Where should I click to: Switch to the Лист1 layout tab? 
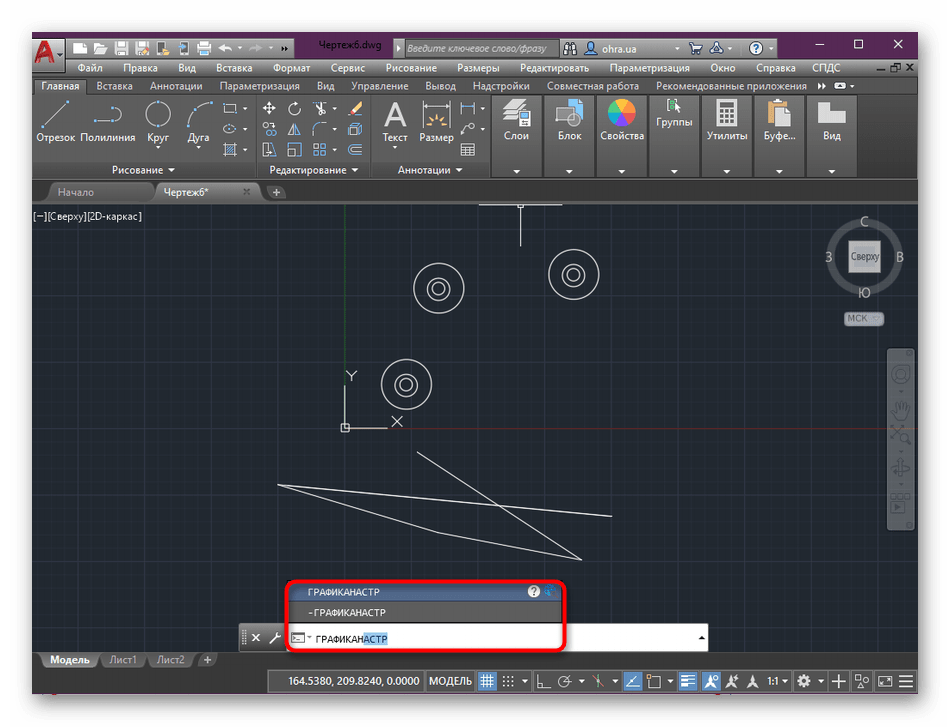tap(123, 660)
